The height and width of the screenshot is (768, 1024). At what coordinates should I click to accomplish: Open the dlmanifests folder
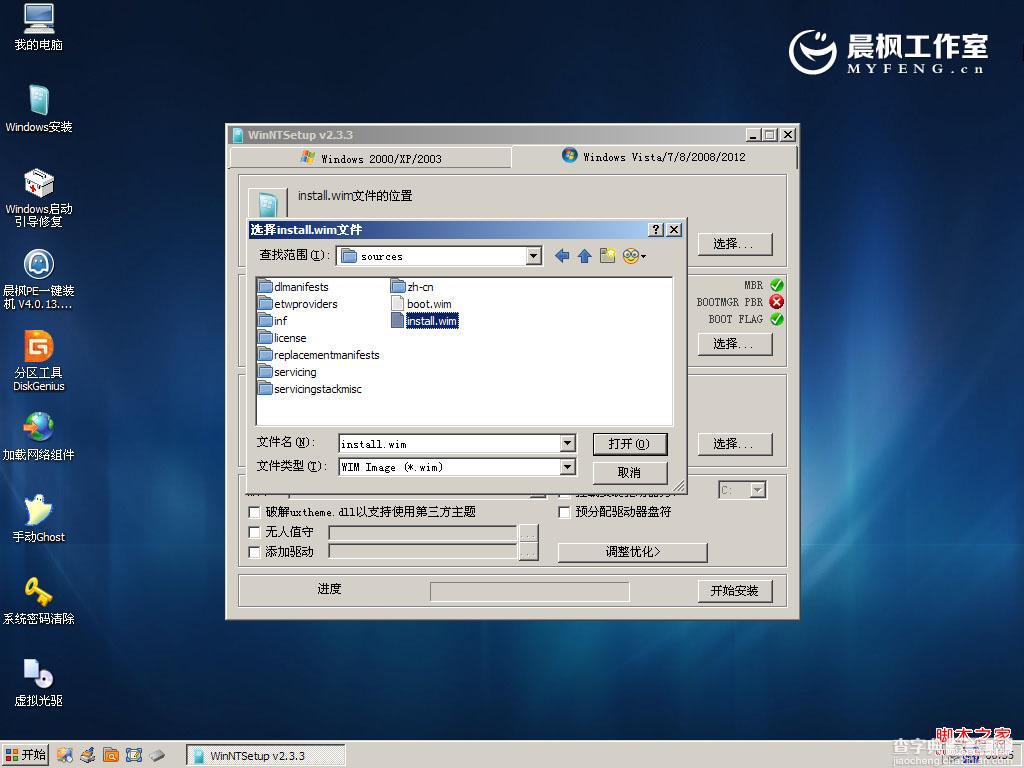293,287
